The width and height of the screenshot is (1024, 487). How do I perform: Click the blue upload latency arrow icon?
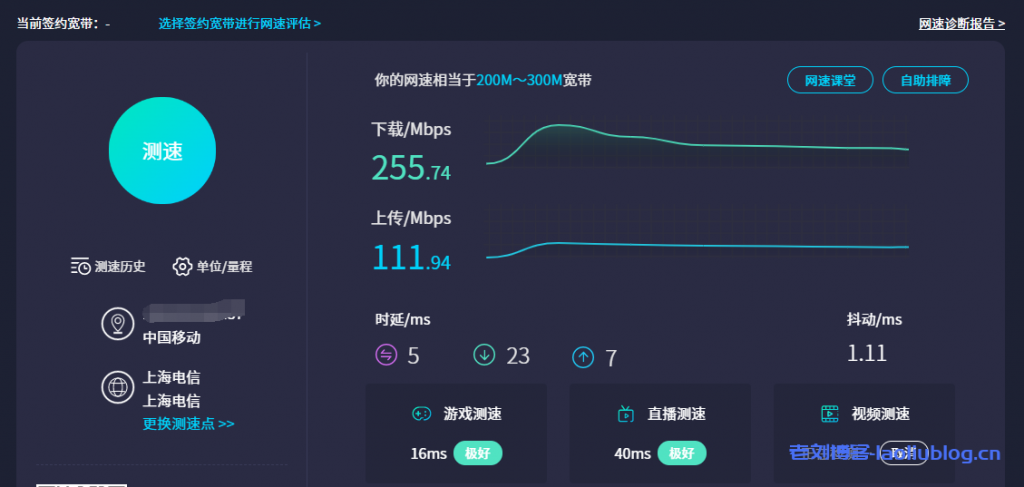[x=582, y=357]
